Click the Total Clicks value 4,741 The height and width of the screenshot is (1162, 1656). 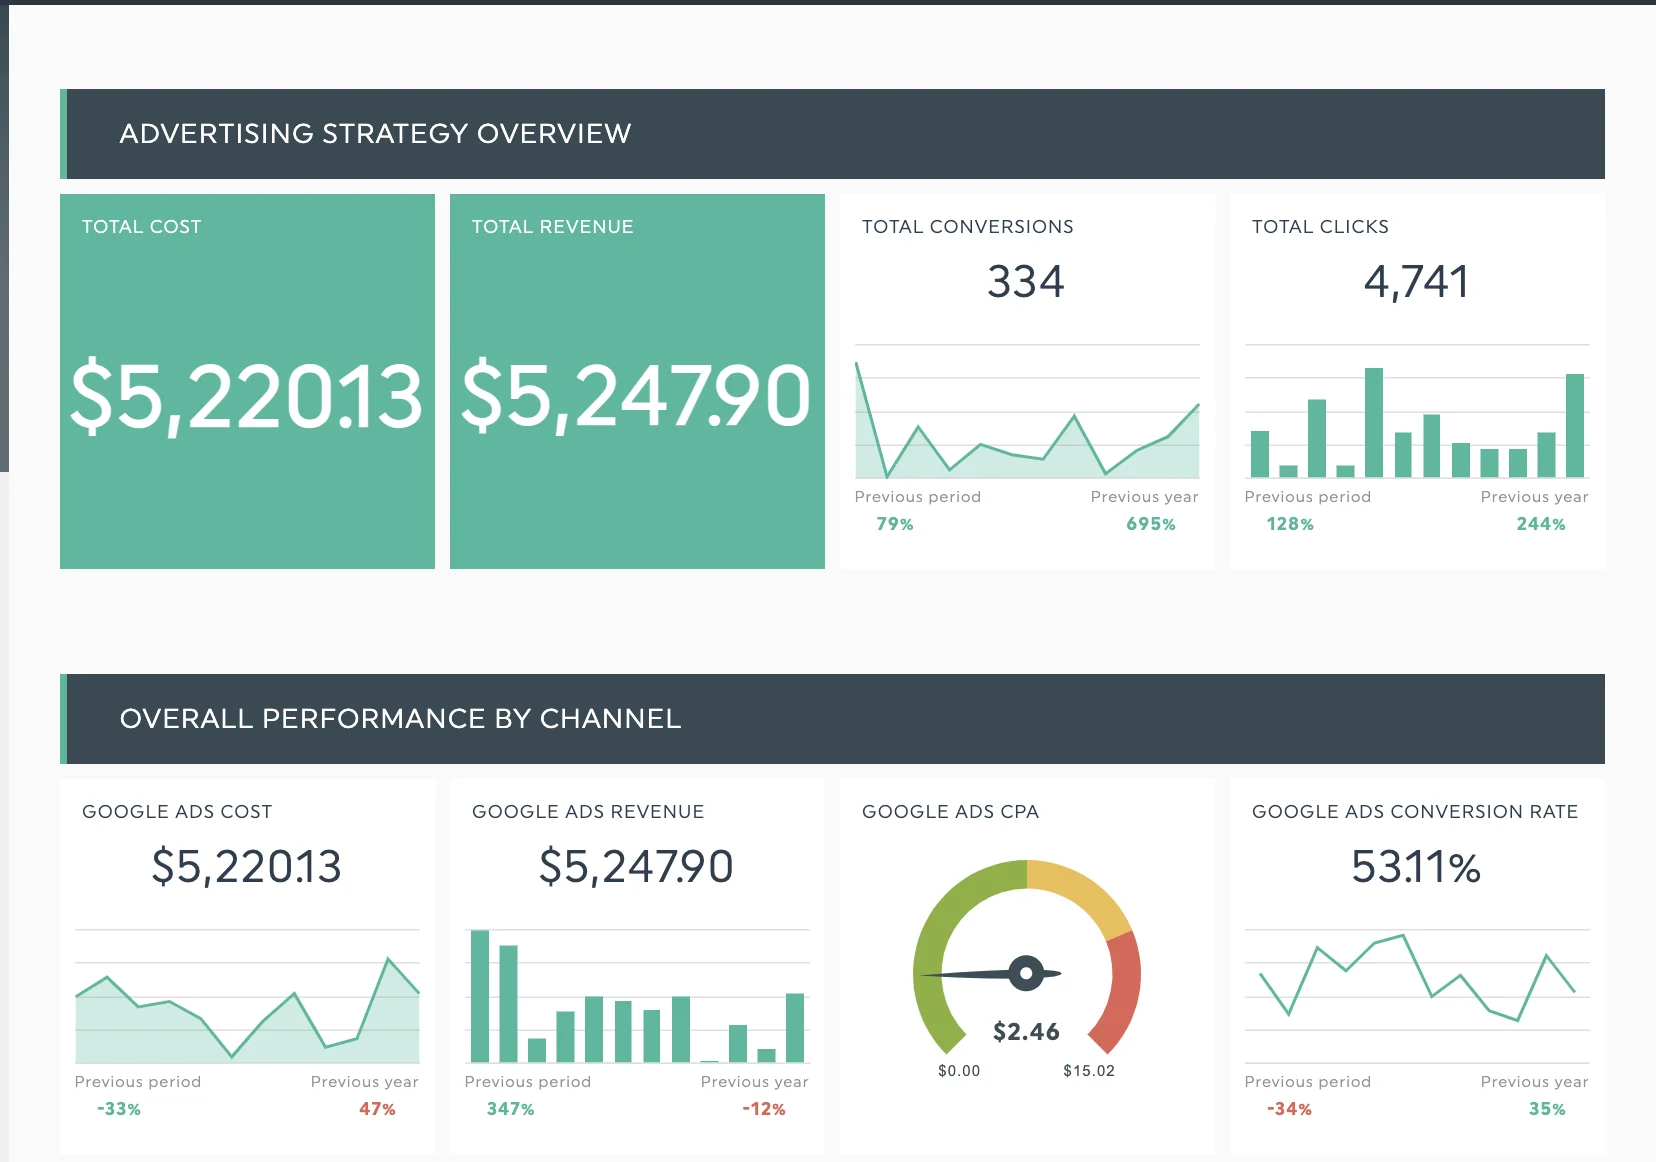1416,282
